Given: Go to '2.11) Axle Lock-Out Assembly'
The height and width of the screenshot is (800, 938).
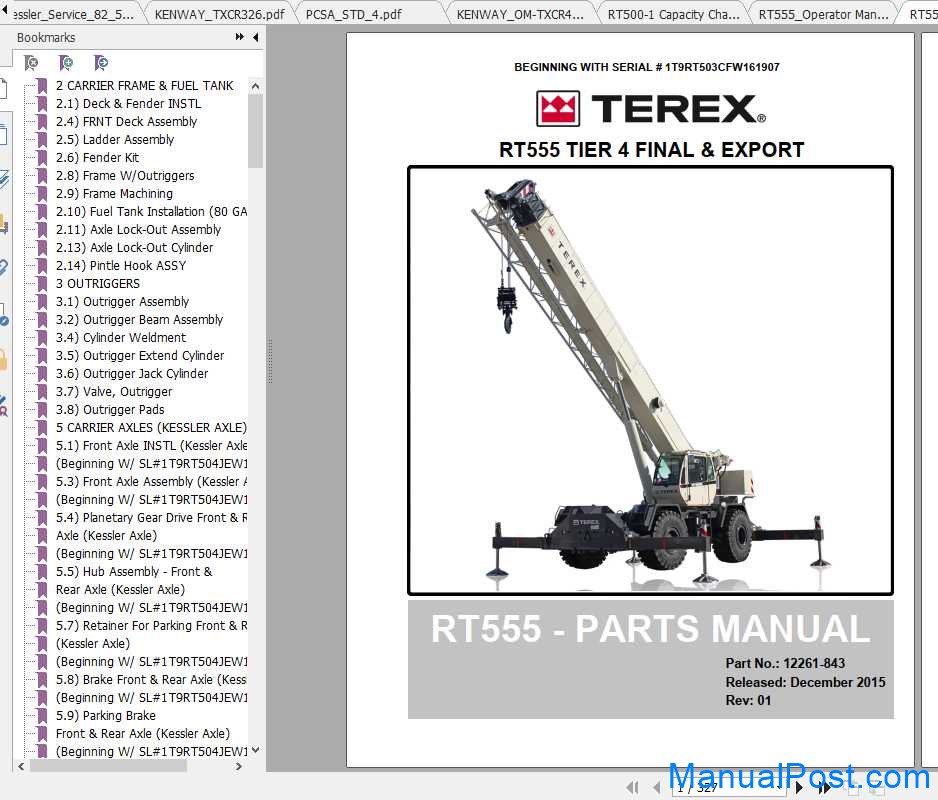Looking at the screenshot, I should pos(138,229).
